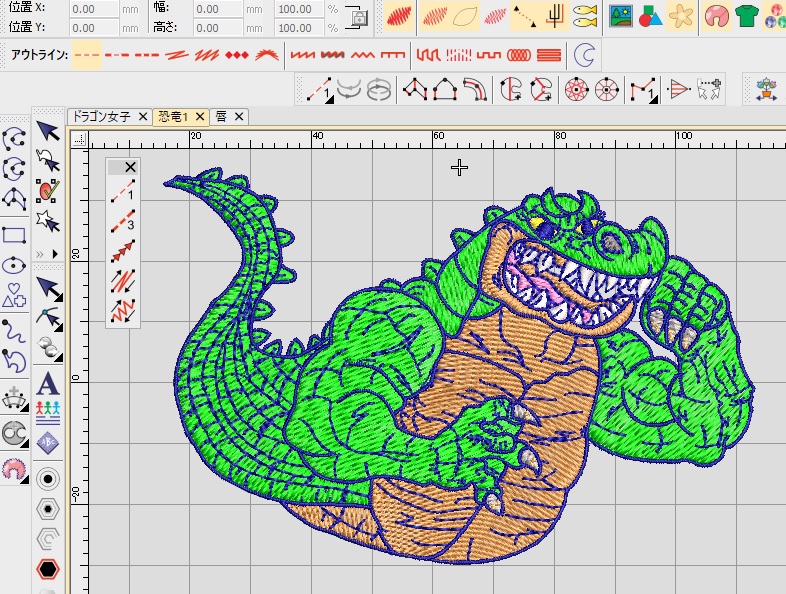Choose triple run in floating palette
786x594 pixels.
(123, 221)
